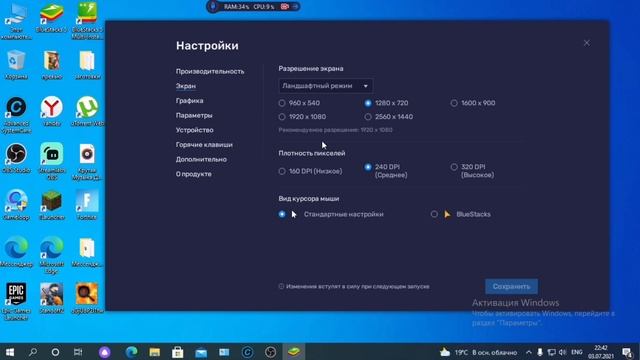Image resolution: width=640 pixels, height=360 pixels.
Task: Open BlueStacks 5 desktop shortcut
Action: click(x=51, y=18)
